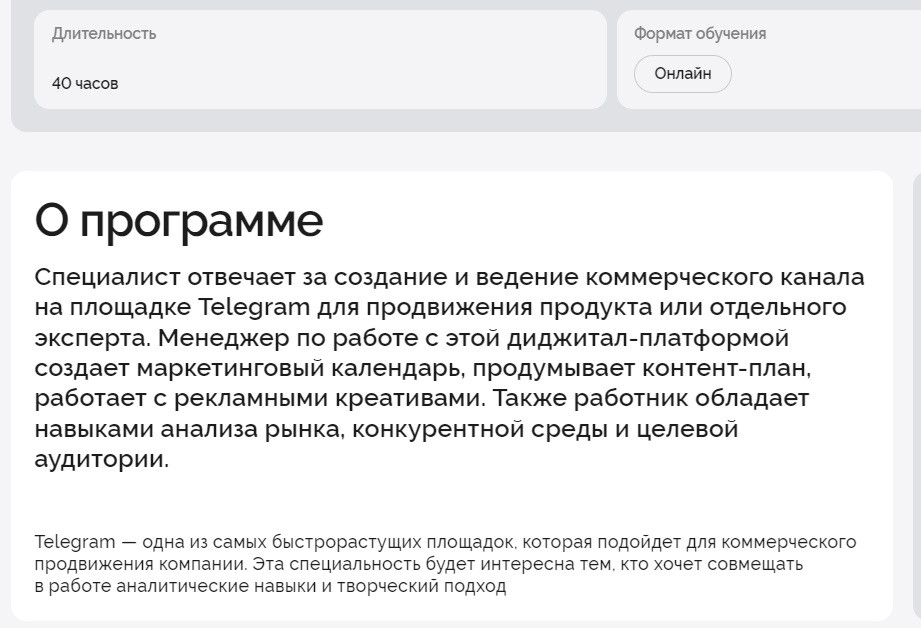The image size is (921, 628).
Task: Select the Онлайн format chip
Action: point(683,73)
